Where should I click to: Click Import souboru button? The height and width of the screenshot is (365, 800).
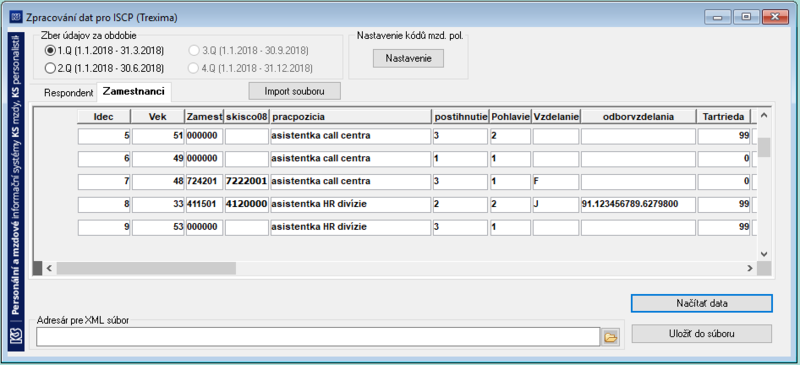click(x=294, y=91)
